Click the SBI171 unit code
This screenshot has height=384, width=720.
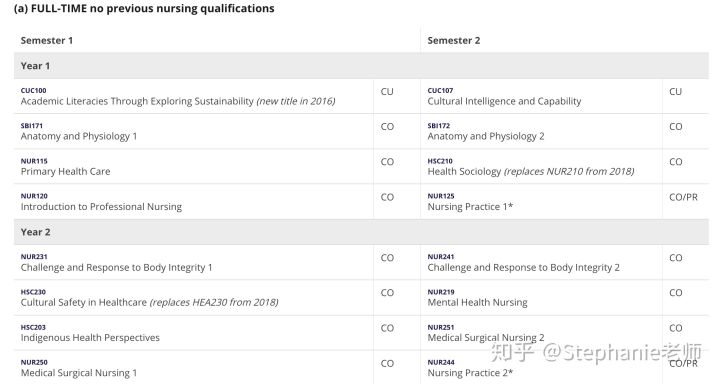(31, 126)
